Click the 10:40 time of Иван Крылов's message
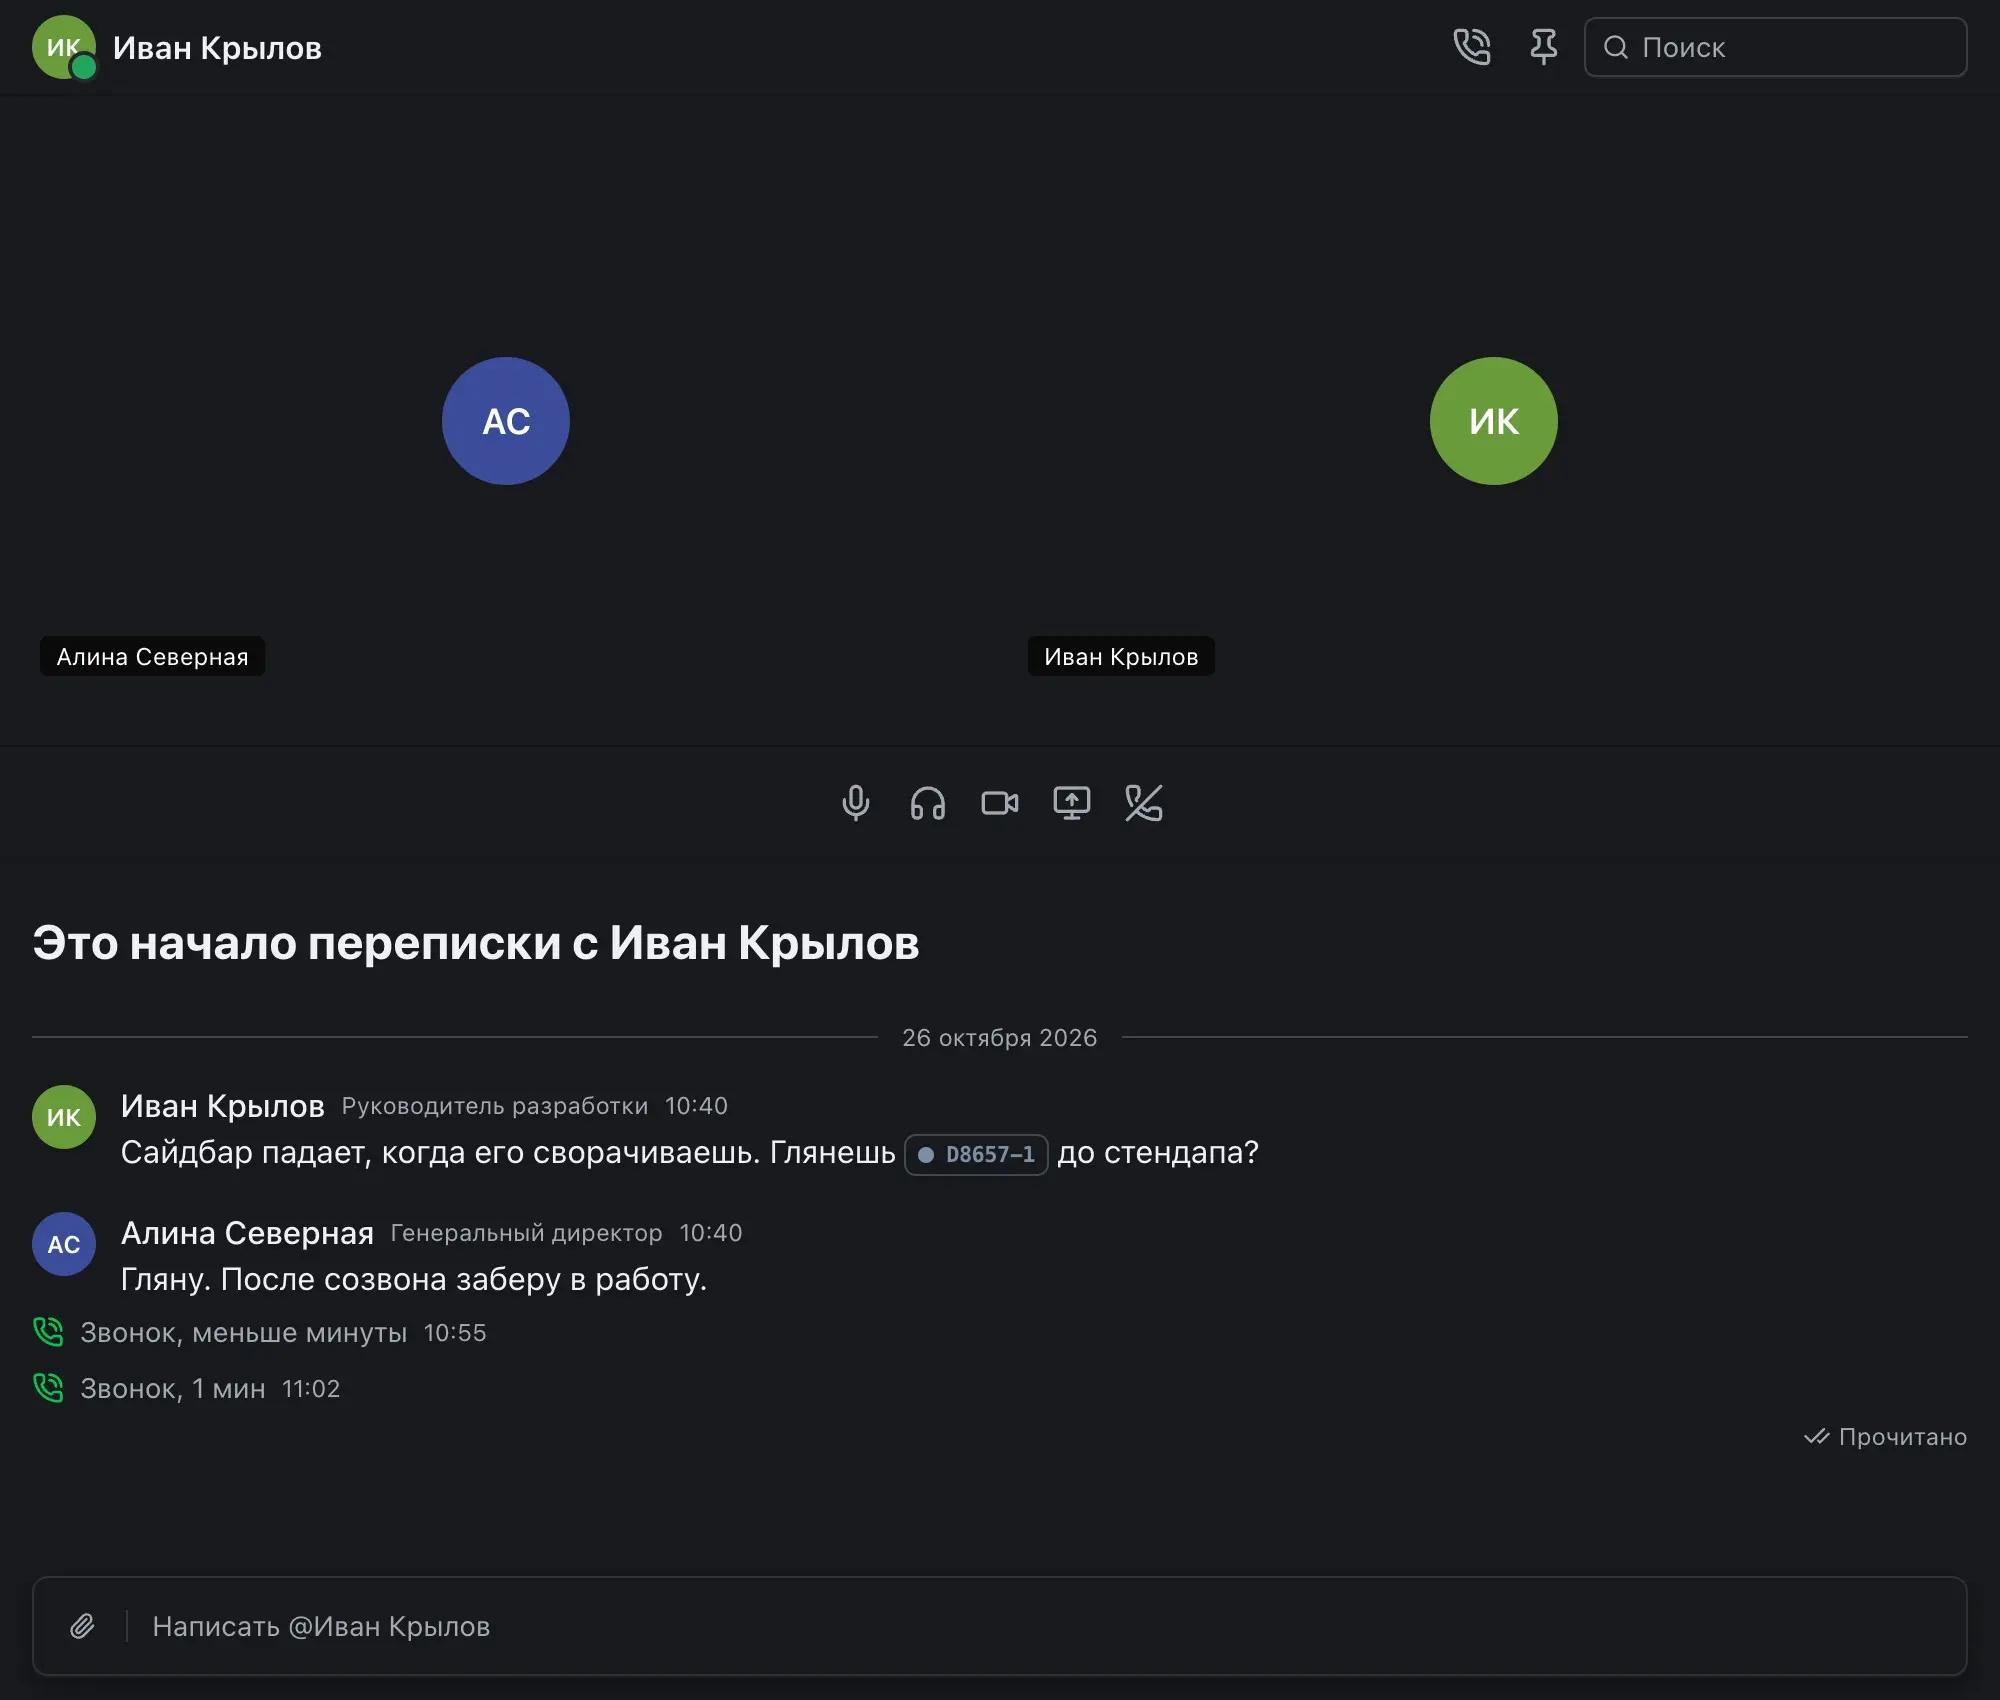 [x=696, y=1106]
